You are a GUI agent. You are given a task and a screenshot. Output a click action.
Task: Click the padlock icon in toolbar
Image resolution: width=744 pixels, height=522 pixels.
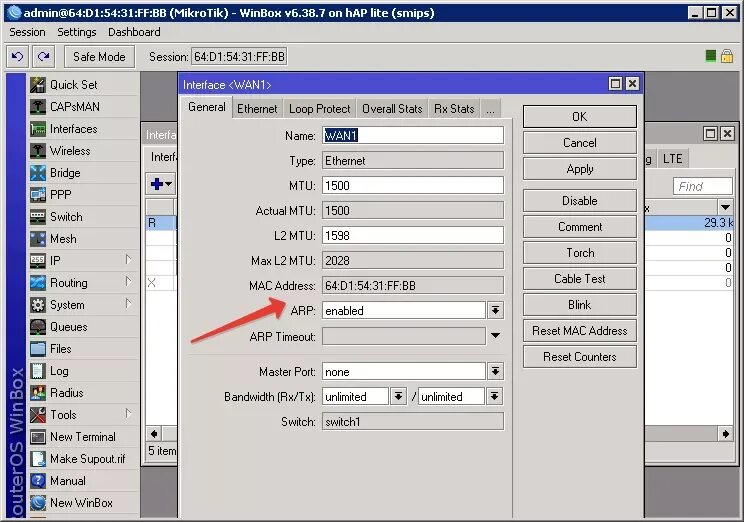tap(726, 56)
